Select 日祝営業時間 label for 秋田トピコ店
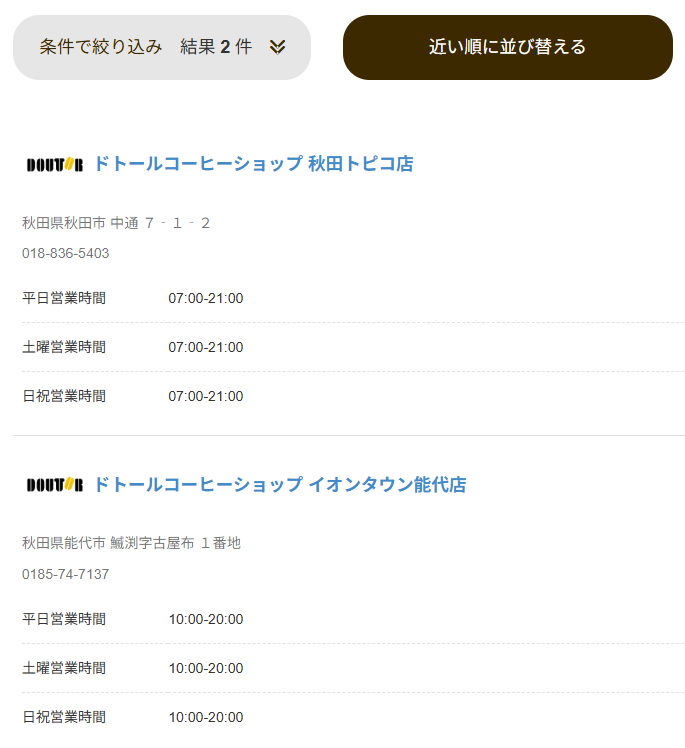The image size is (685, 748). (x=64, y=396)
